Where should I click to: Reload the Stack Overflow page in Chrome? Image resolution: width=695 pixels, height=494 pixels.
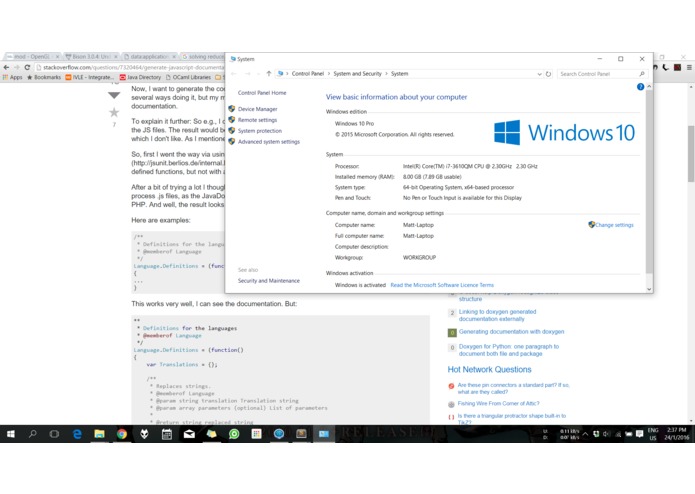click(27, 67)
